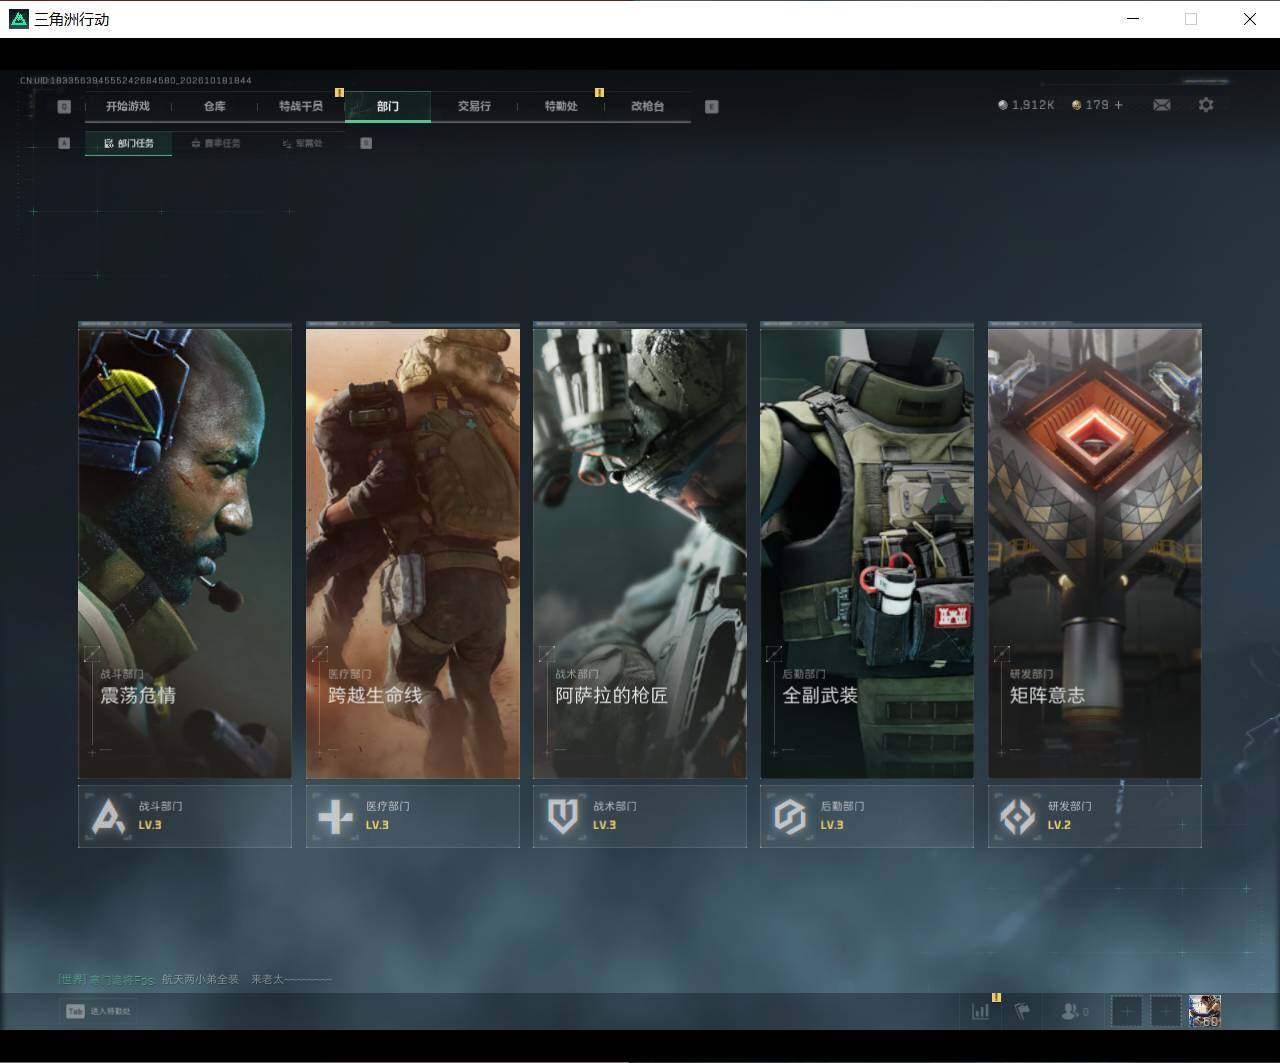Open the stats bar-chart icon

980,1011
